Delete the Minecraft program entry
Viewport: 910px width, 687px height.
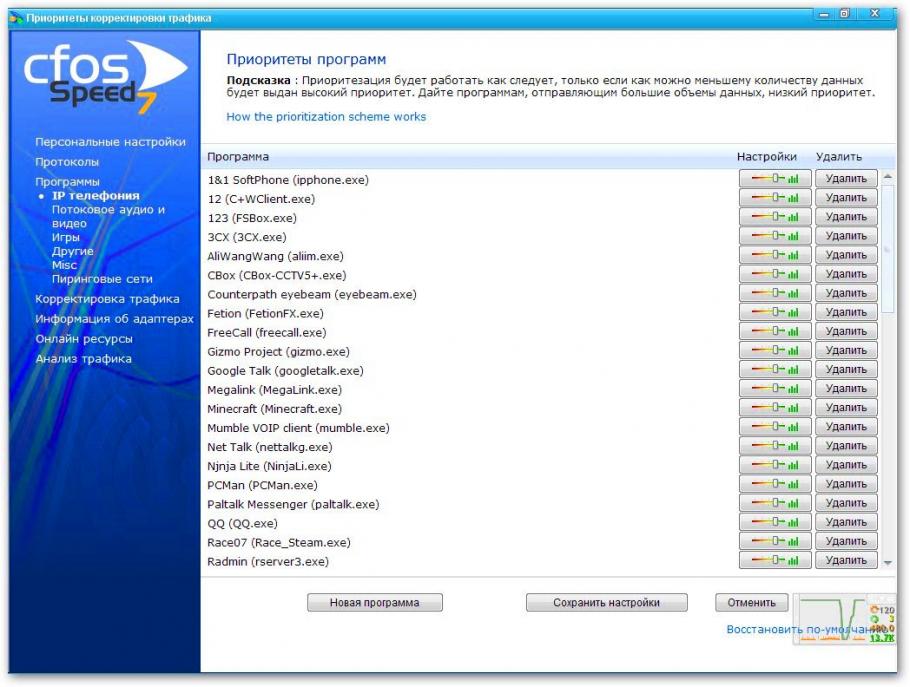click(x=846, y=408)
